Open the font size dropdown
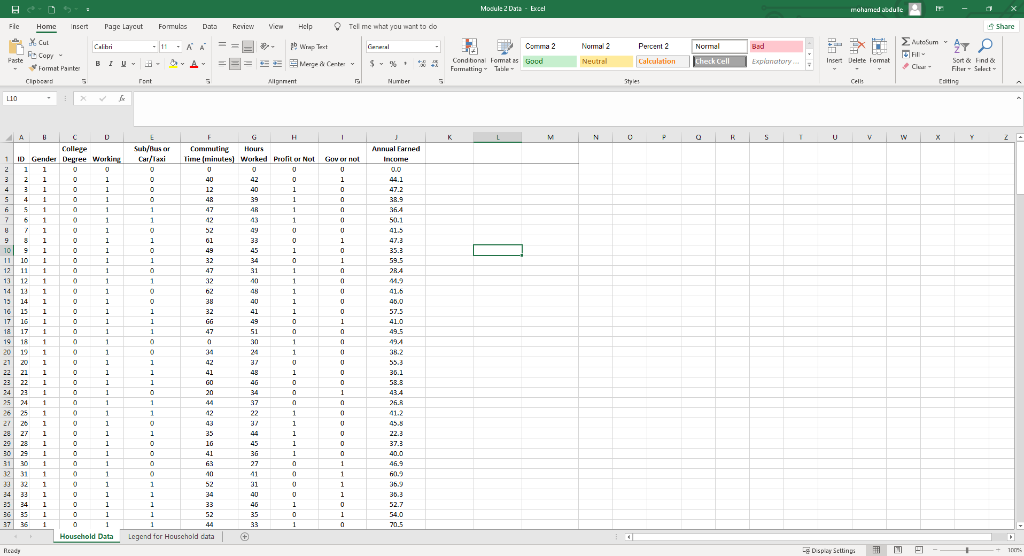This screenshot has width=1024, height=556. pos(179,47)
